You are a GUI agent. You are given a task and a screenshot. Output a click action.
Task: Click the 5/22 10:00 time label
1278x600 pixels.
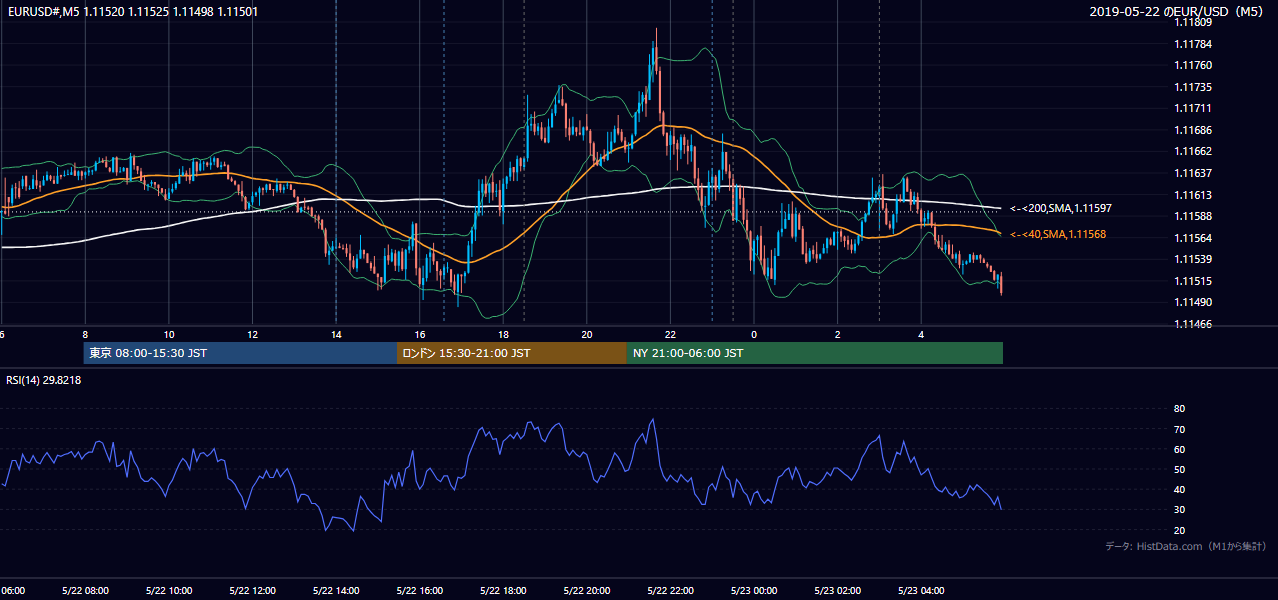pyautogui.click(x=169, y=590)
